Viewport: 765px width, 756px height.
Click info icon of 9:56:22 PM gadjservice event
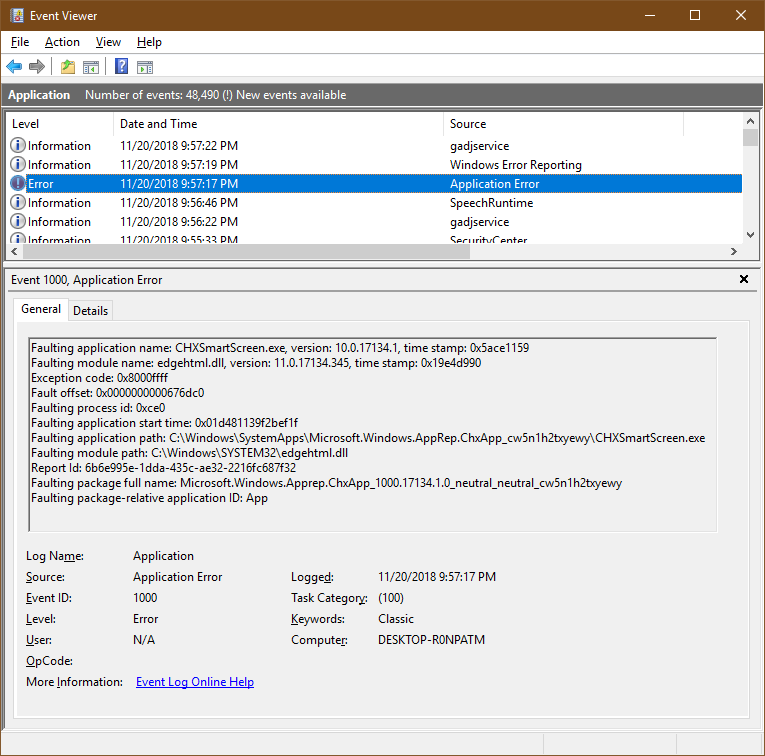[x=18, y=221]
